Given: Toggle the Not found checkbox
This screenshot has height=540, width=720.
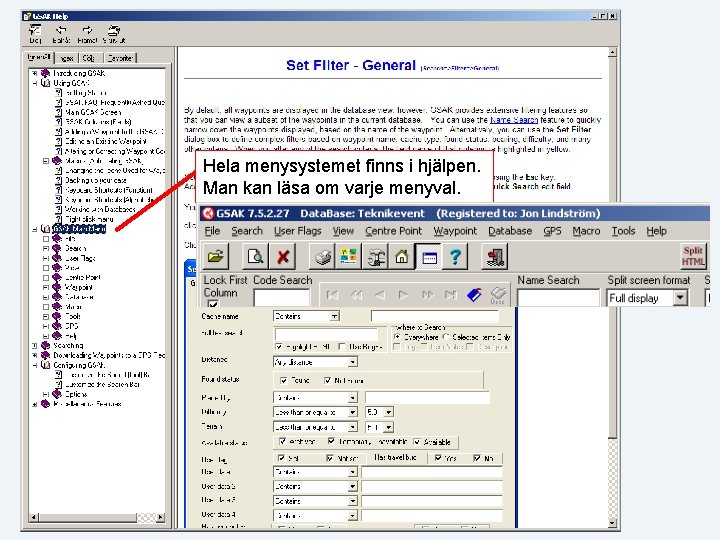Looking at the screenshot, I should [x=327, y=380].
